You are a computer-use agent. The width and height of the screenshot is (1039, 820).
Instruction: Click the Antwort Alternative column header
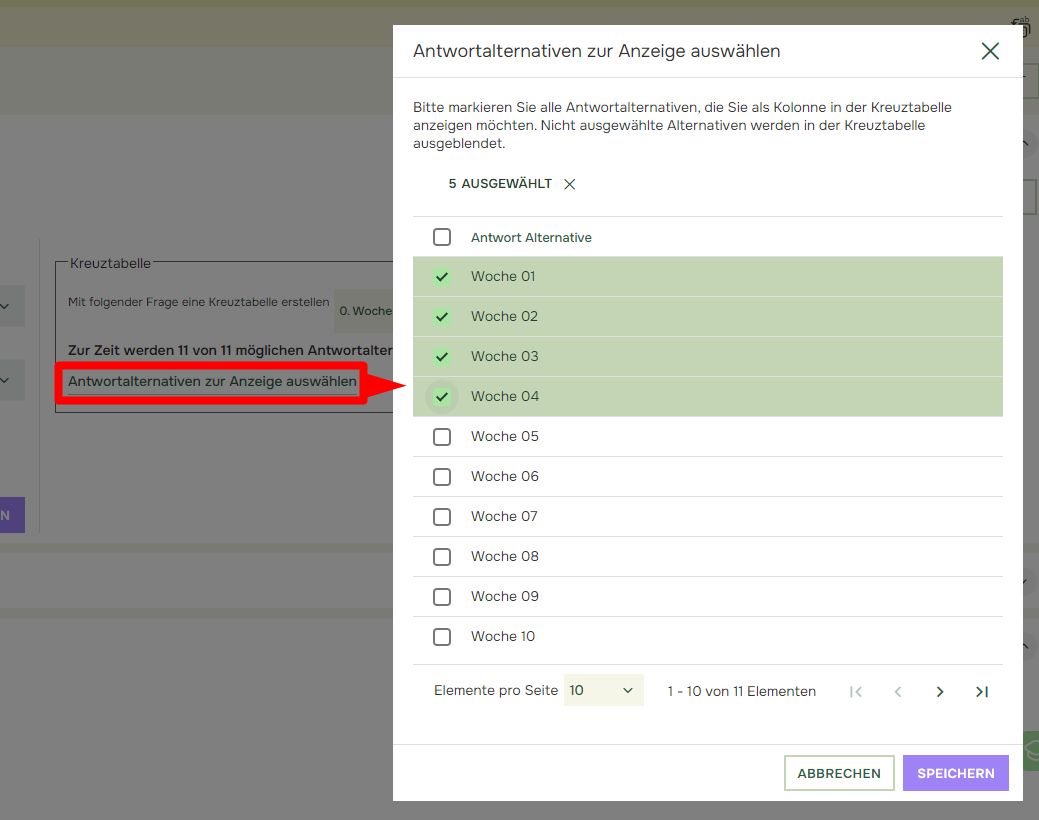coord(531,237)
